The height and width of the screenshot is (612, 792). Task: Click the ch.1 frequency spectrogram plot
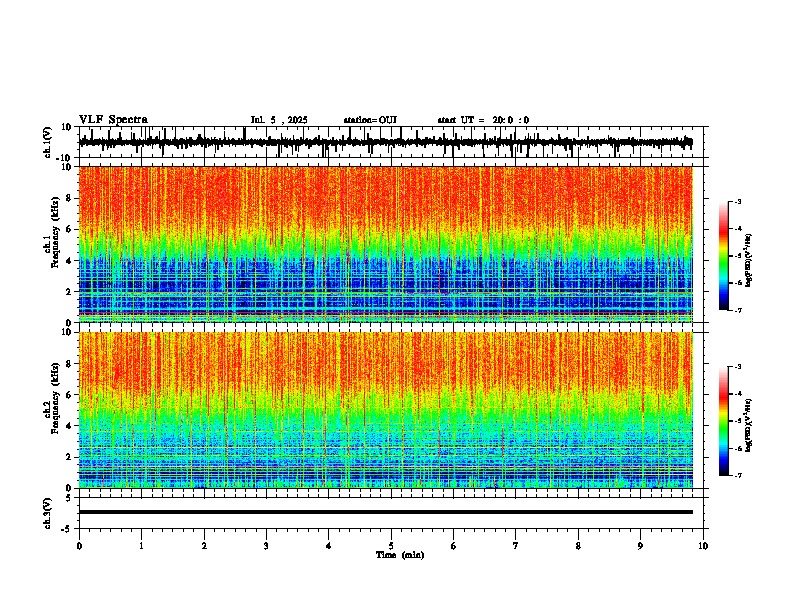(x=386, y=244)
